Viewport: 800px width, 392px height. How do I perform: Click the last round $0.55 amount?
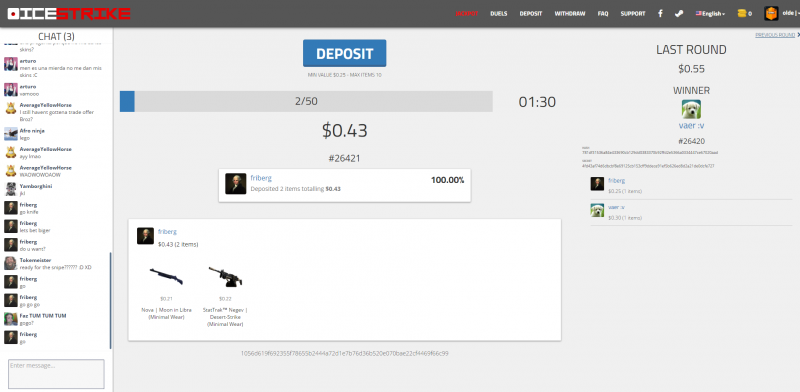pos(691,69)
